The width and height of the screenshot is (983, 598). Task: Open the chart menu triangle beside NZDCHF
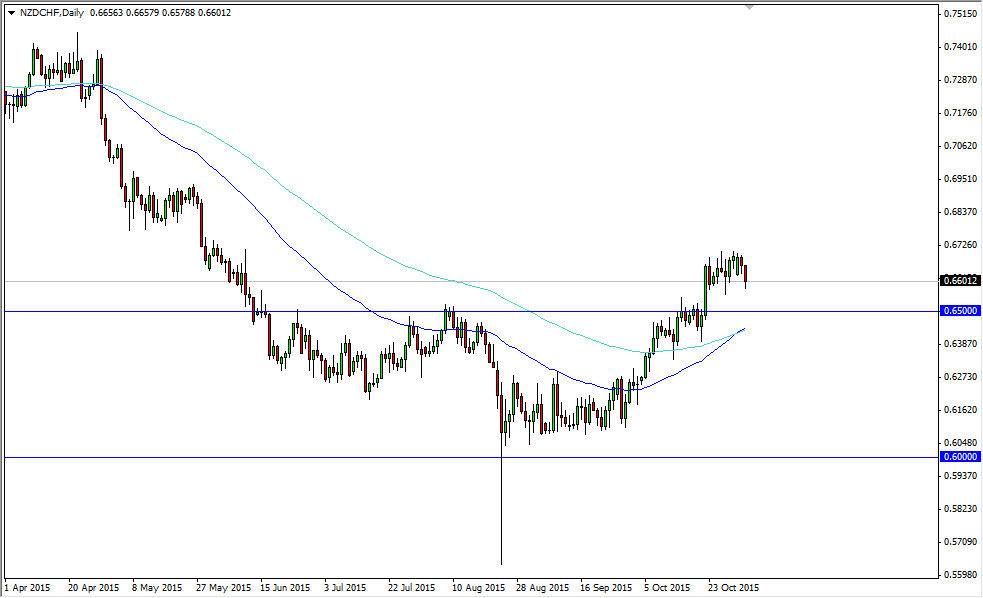click(11, 13)
